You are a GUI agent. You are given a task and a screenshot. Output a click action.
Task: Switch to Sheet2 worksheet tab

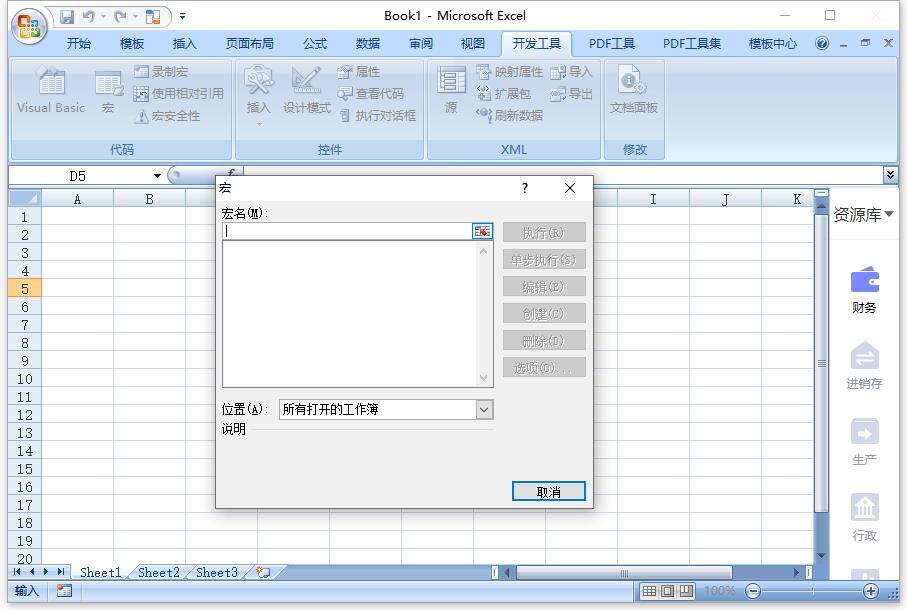click(158, 573)
